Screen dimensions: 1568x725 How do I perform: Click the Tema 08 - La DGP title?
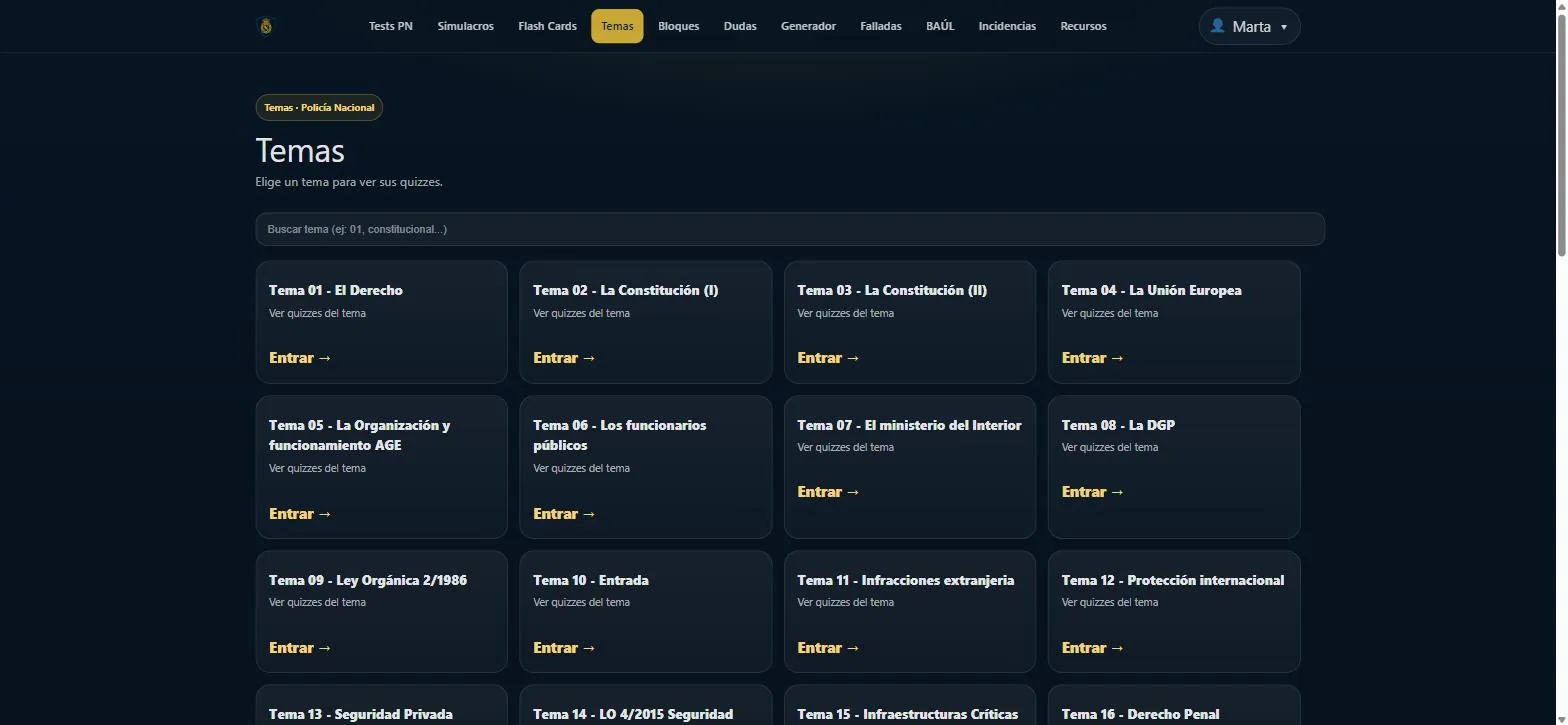click(x=1118, y=425)
